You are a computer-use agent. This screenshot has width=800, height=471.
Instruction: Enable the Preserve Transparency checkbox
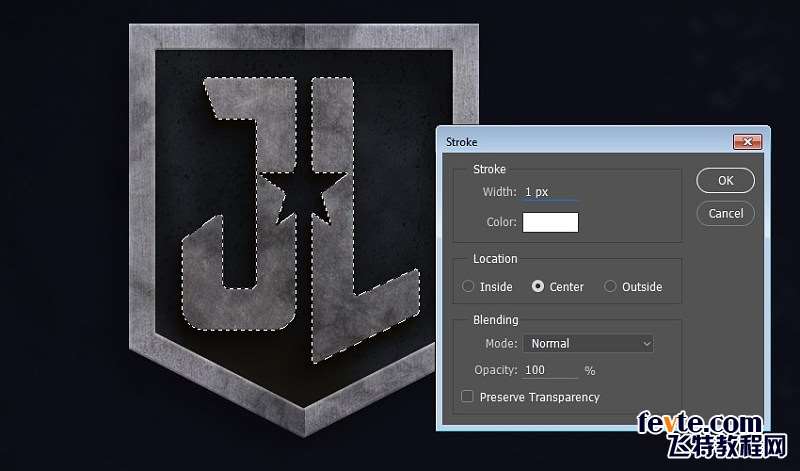click(x=467, y=397)
